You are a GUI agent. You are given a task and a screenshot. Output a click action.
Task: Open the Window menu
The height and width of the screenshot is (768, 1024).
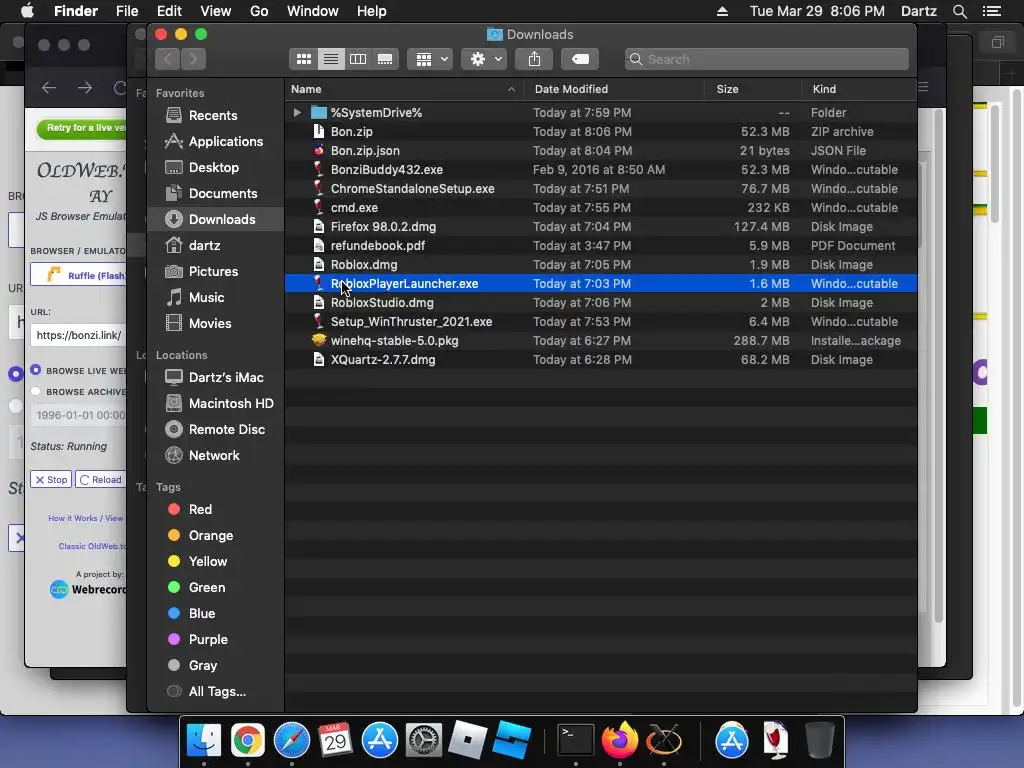pos(313,11)
